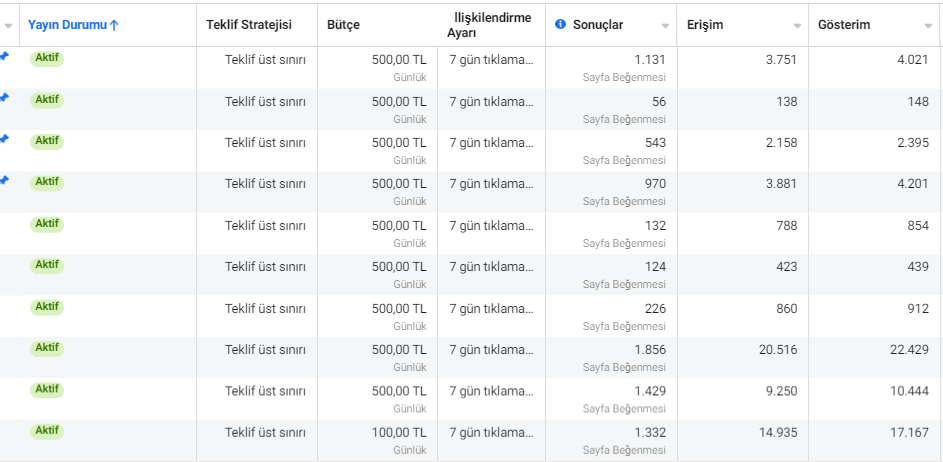943x462 pixels.
Task: Click Aktif badge in the 100,00 TL row
Action: pos(47,431)
